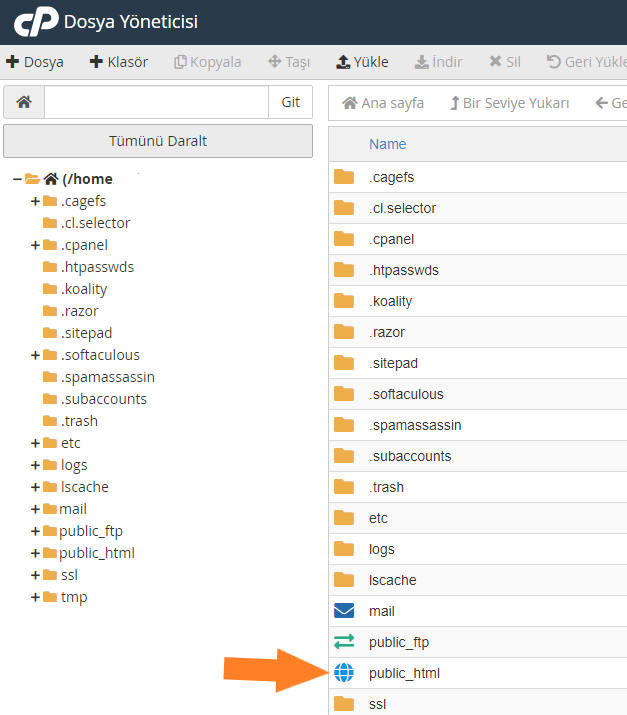The width and height of the screenshot is (627, 715).
Task: Click the path input field
Action: pyautogui.click(x=156, y=103)
